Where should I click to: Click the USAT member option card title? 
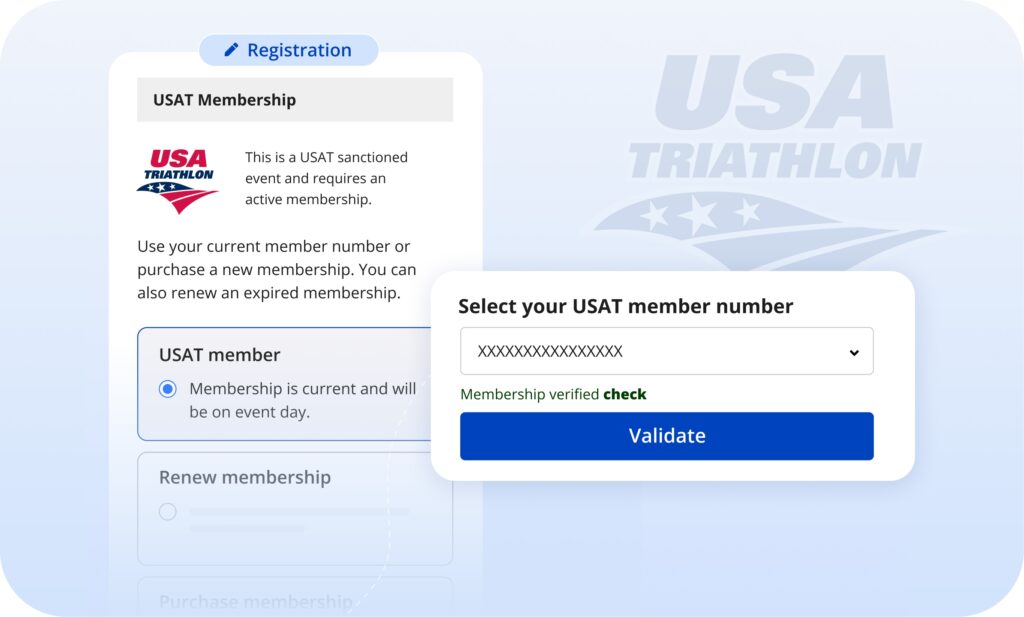pyautogui.click(x=220, y=355)
